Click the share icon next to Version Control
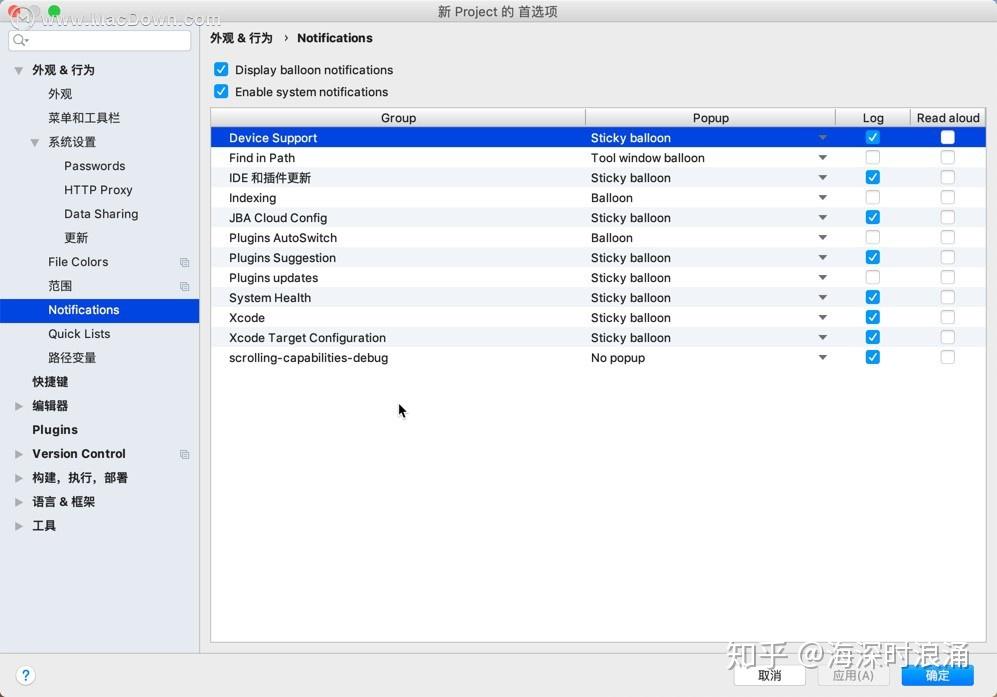997x697 pixels. (x=184, y=454)
